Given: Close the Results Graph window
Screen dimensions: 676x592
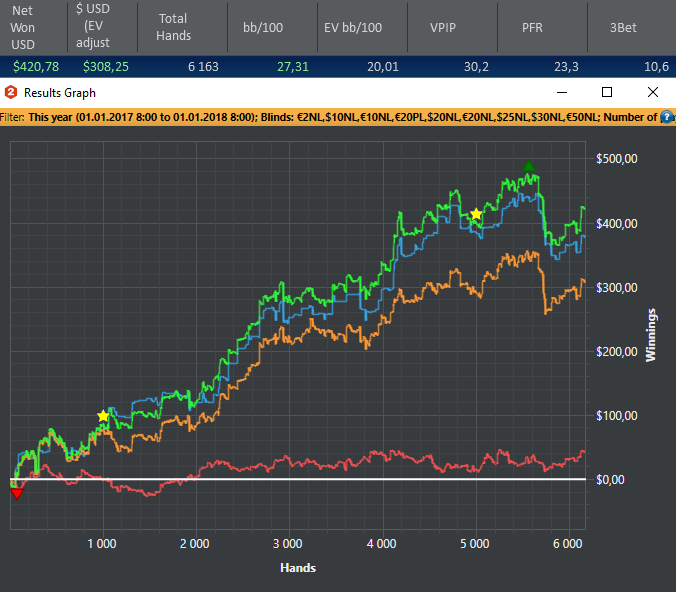Looking at the screenshot, I should pos(653,92).
